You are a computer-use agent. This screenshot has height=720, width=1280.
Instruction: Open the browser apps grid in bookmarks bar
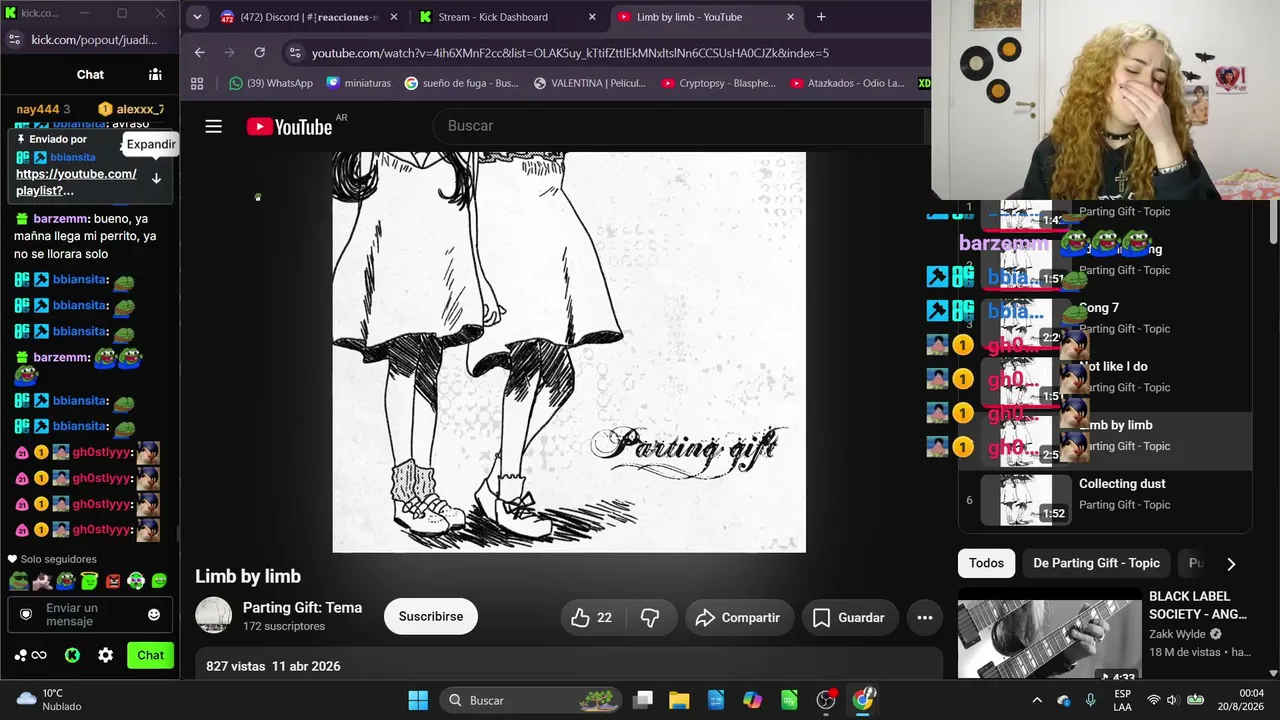tap(197, 83)
